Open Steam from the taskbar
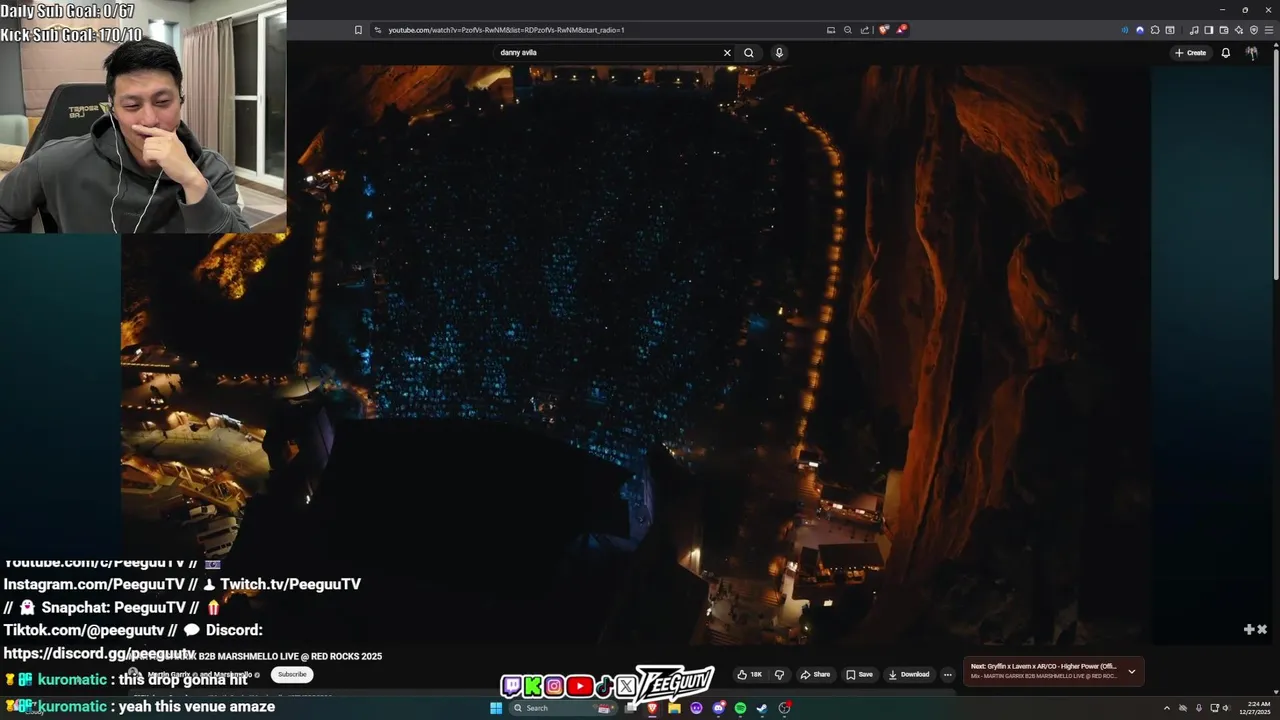1280x720 pixels. [x=762, y=708]
